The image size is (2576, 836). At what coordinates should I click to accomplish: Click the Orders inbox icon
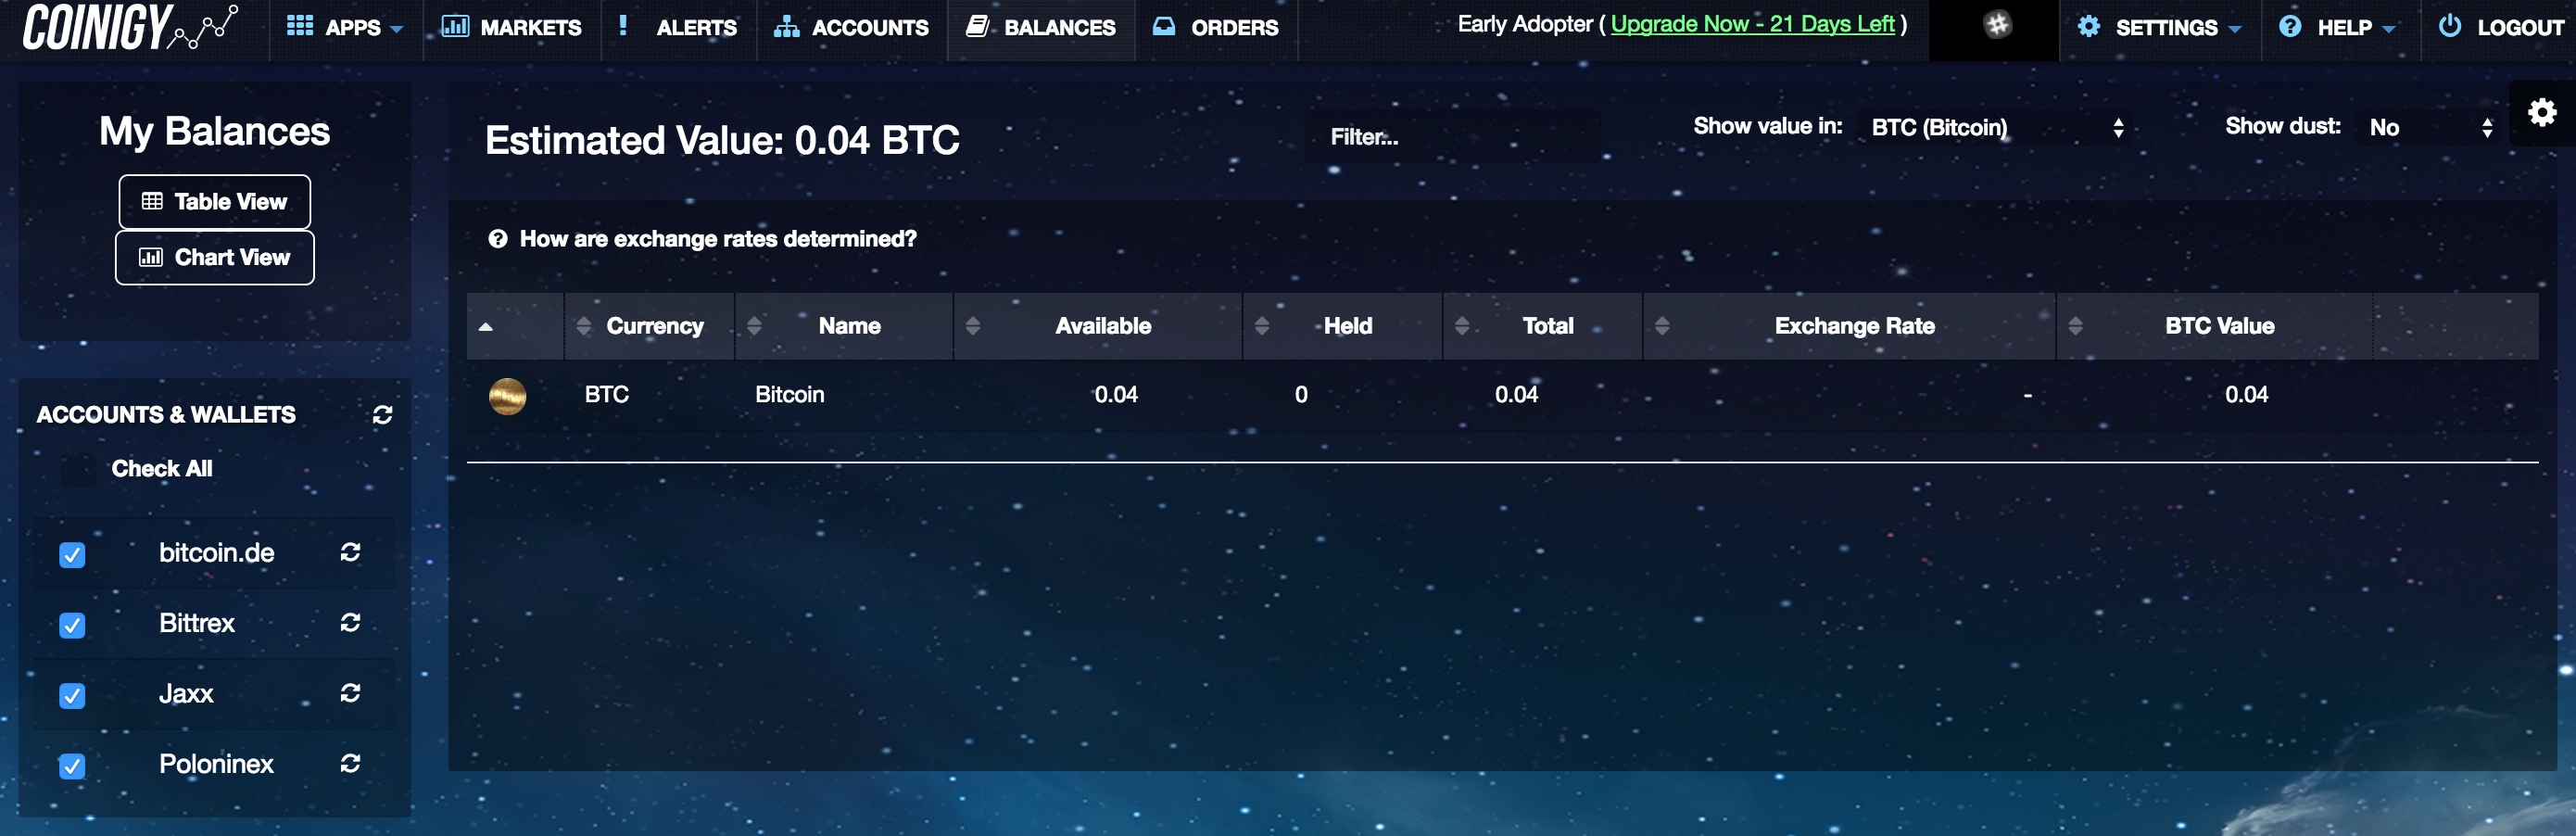click(x=1164, y=26)
